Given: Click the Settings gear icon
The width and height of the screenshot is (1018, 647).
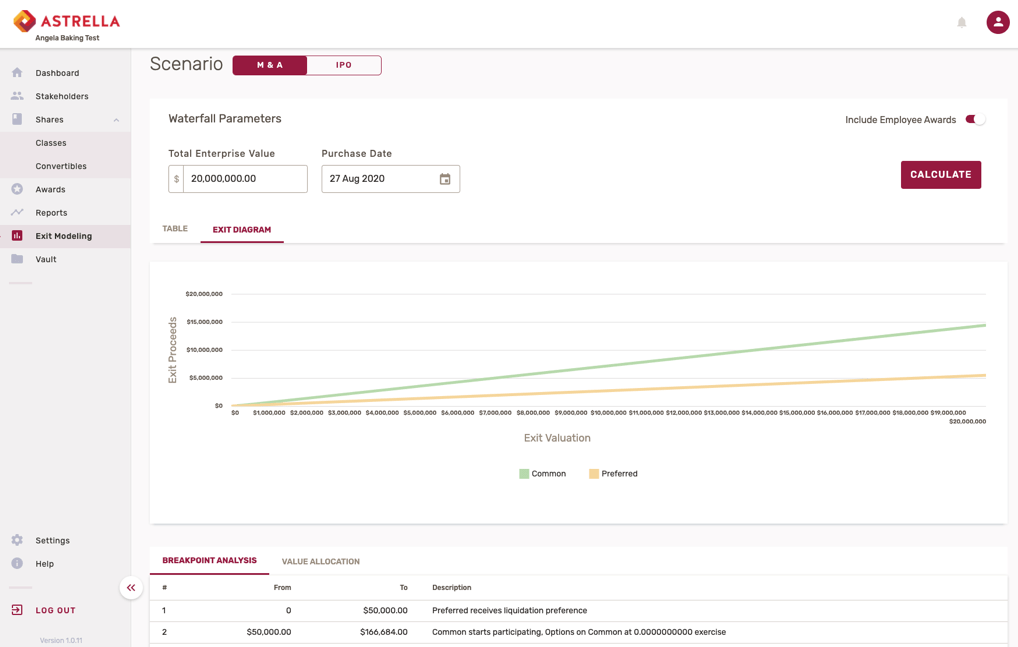Looking at the screenshot, I should [x=17, y=540].
